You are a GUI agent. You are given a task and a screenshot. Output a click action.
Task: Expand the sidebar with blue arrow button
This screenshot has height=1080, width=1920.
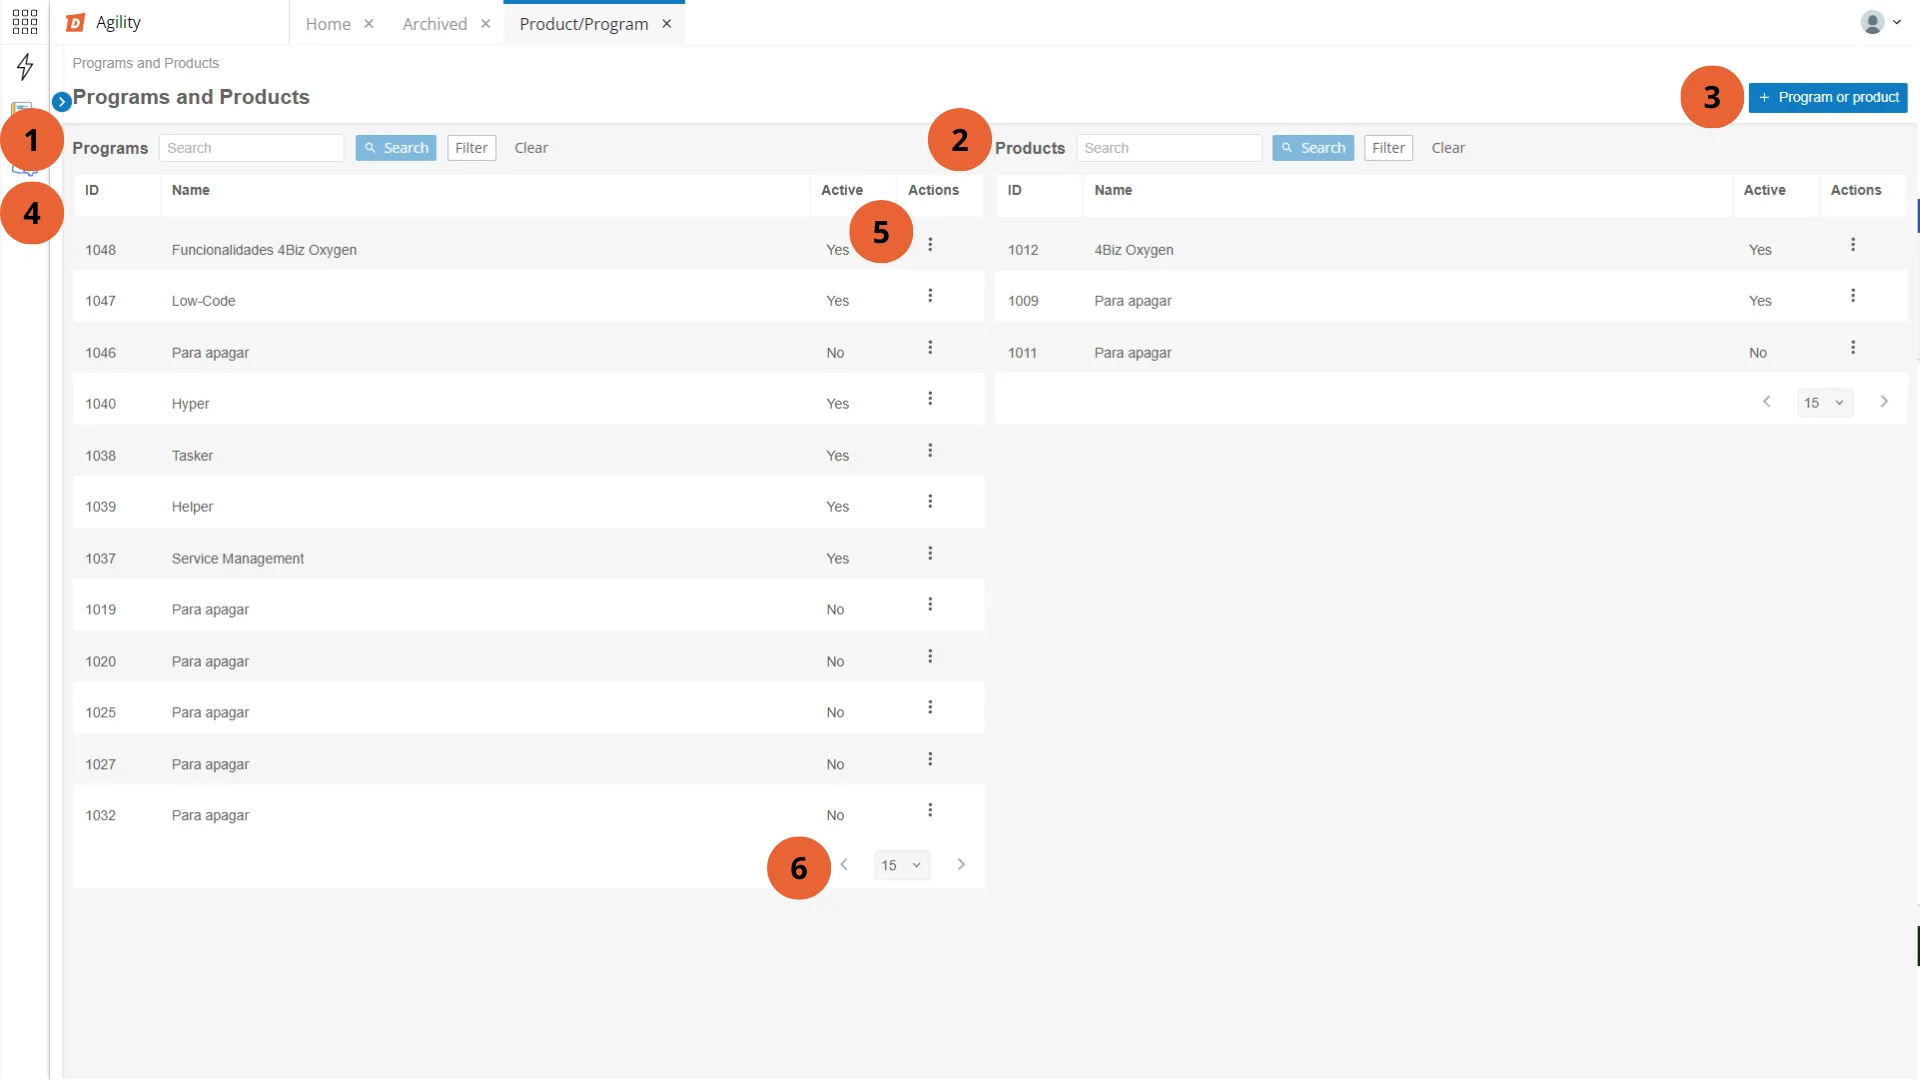[x=61, y=101]
